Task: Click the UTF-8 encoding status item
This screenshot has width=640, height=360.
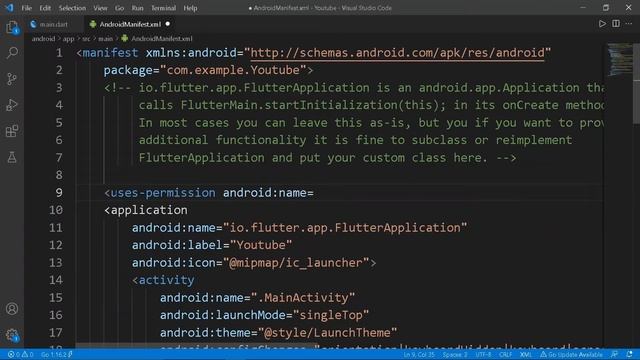Action: [x=483, y=354]
